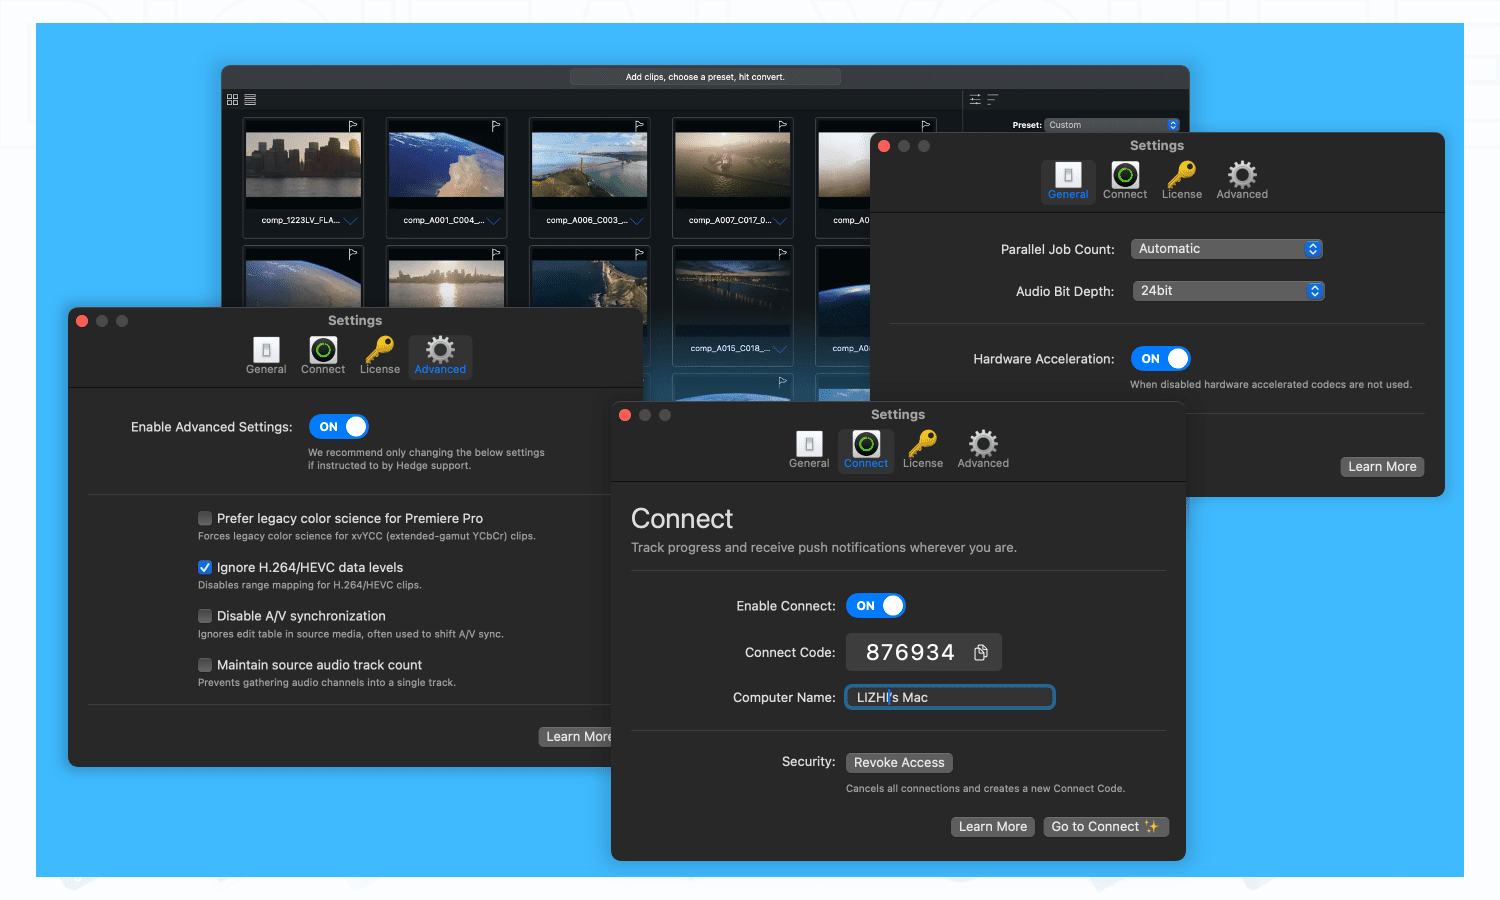Screen dimensions: 1500x900
Task: Open the Preset dropdown showing Custom
Action: point(1112,124)
